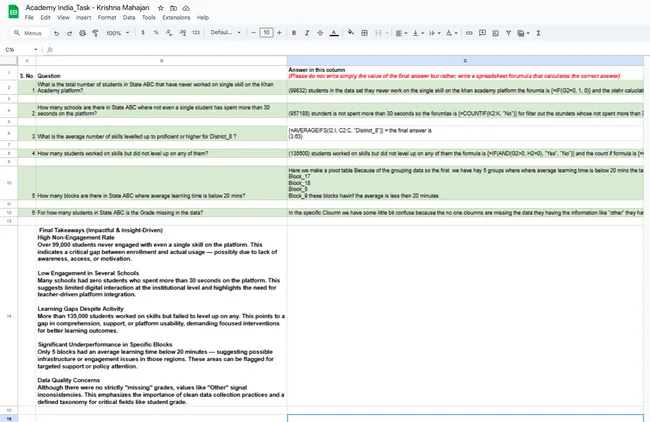Image resolution: width=650 pixels, height=422 pixels.
Task: Open the Format menu
Action: pos(107,17)
